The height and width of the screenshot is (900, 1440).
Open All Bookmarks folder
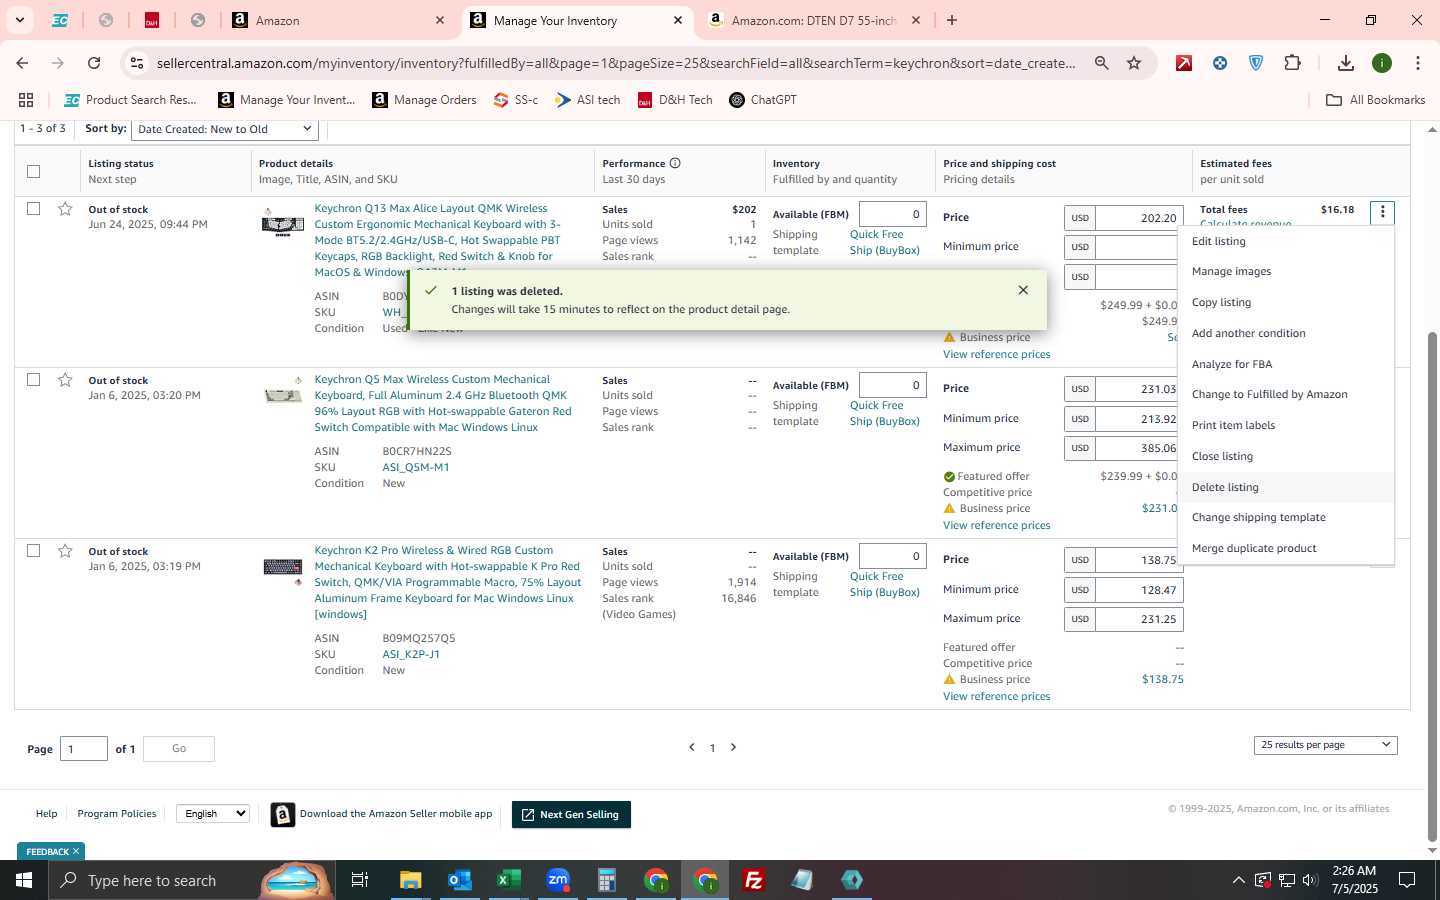1375,100
